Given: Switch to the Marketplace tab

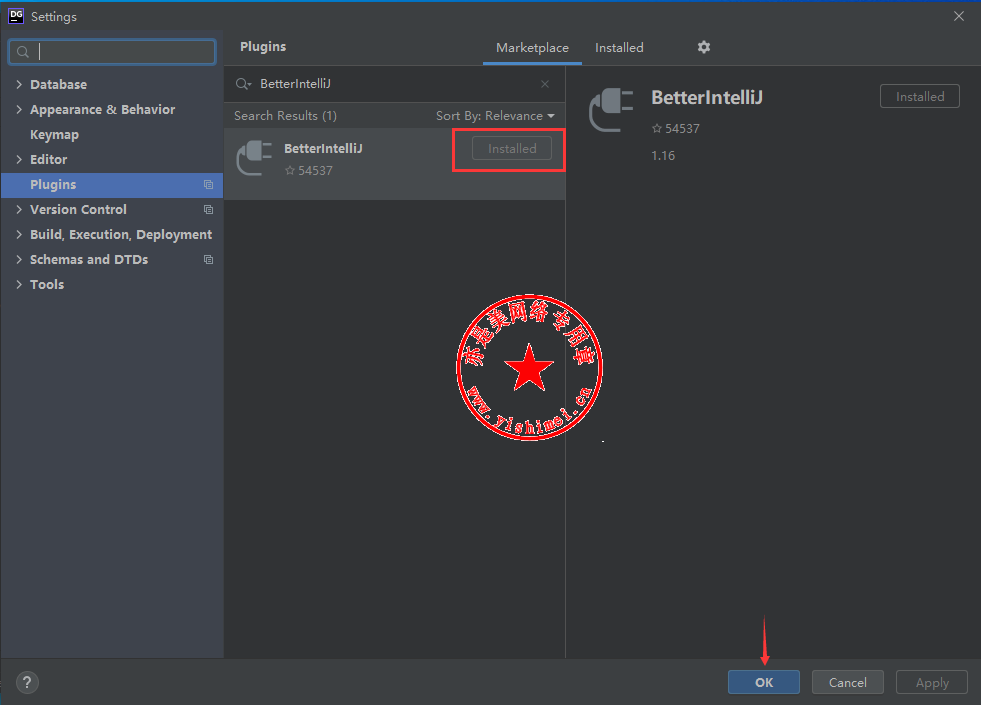Looking at the screenshot, I should (532, 48).
